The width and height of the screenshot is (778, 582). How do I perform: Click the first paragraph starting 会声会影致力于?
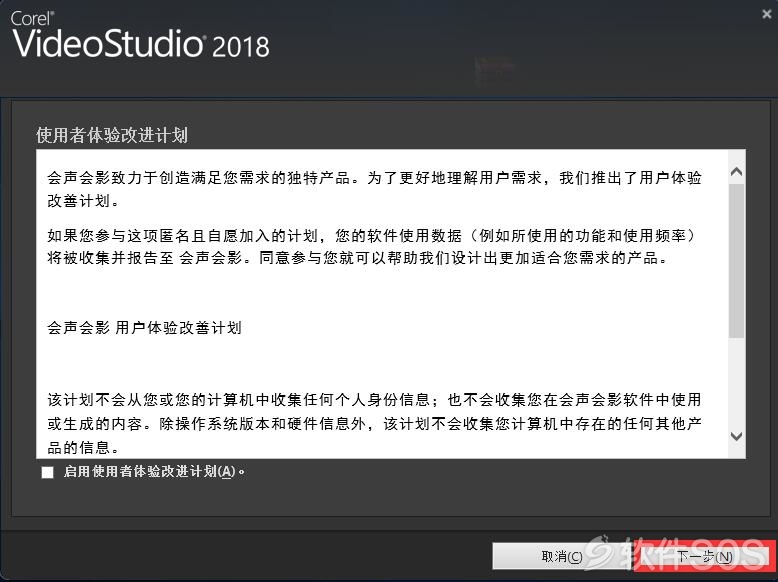(x=374, y=189)
